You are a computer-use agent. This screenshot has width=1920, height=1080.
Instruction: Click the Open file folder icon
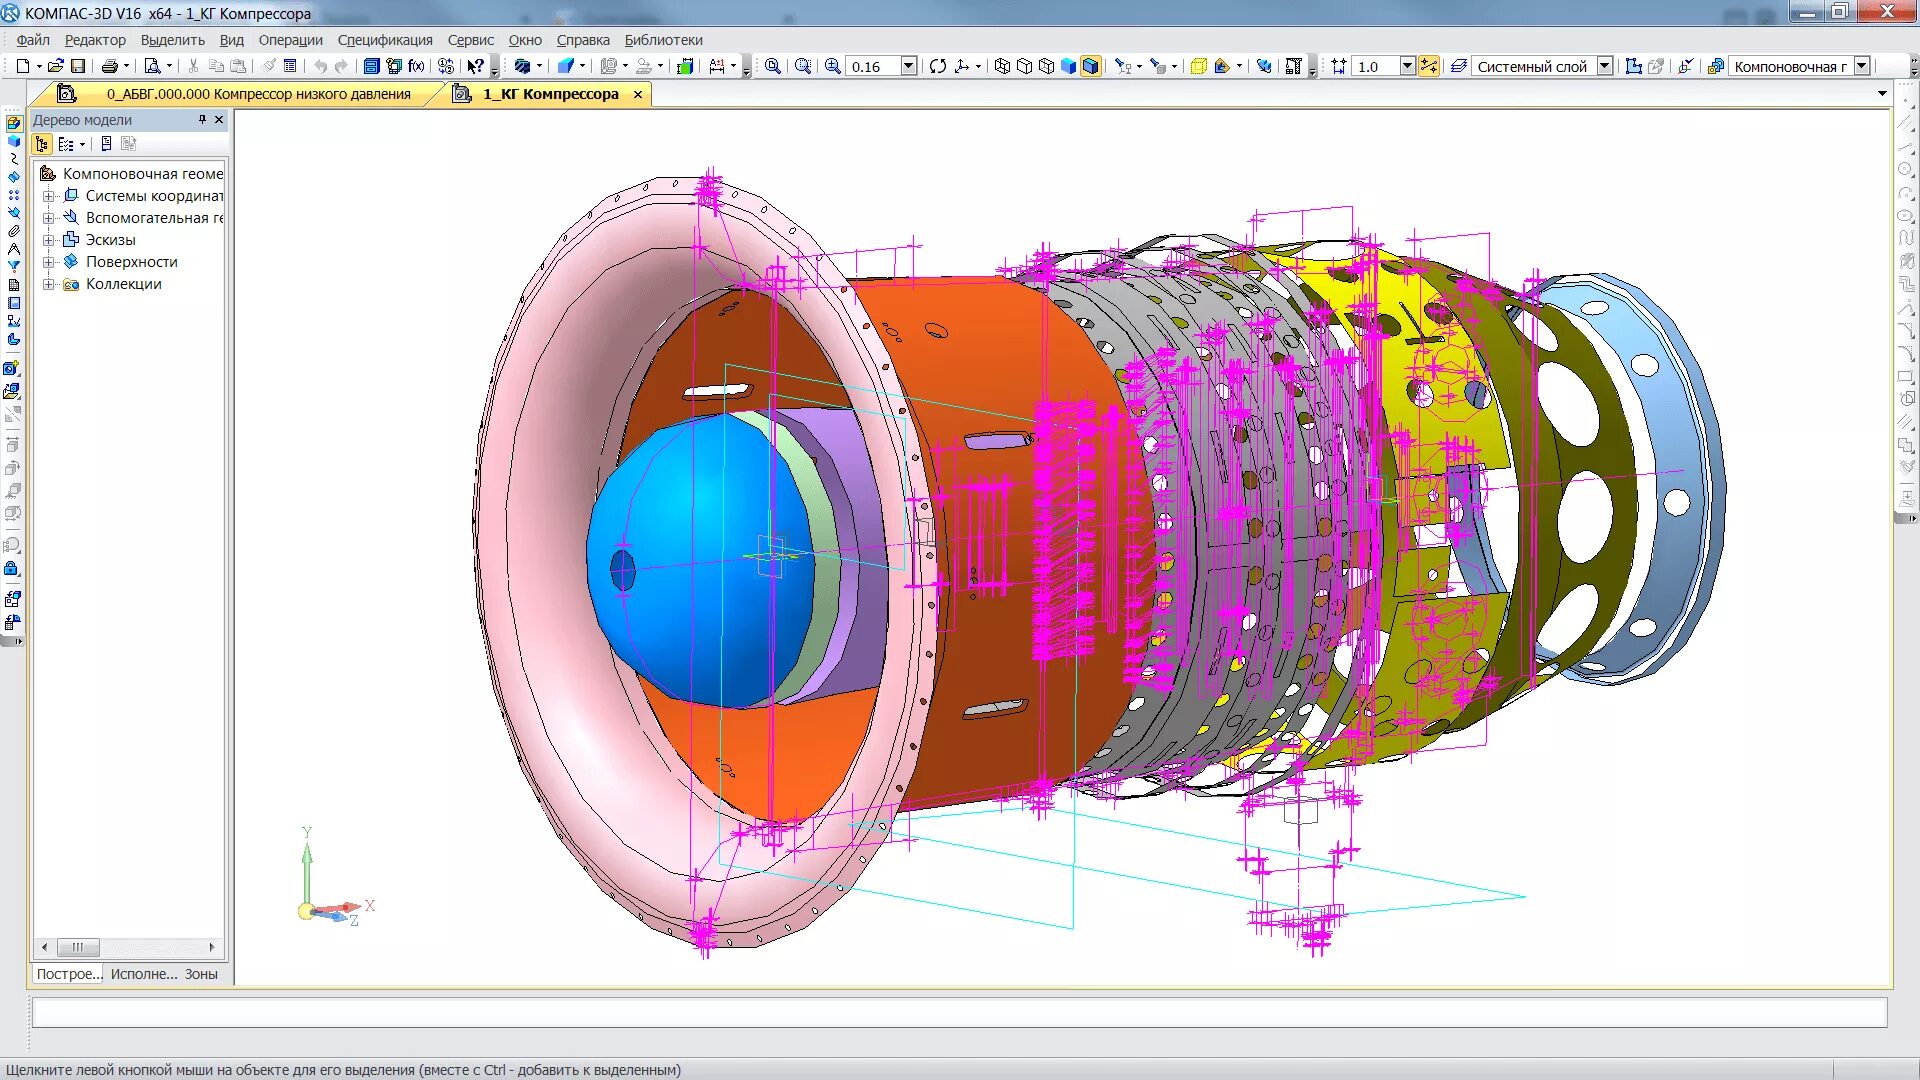point(55,66)
